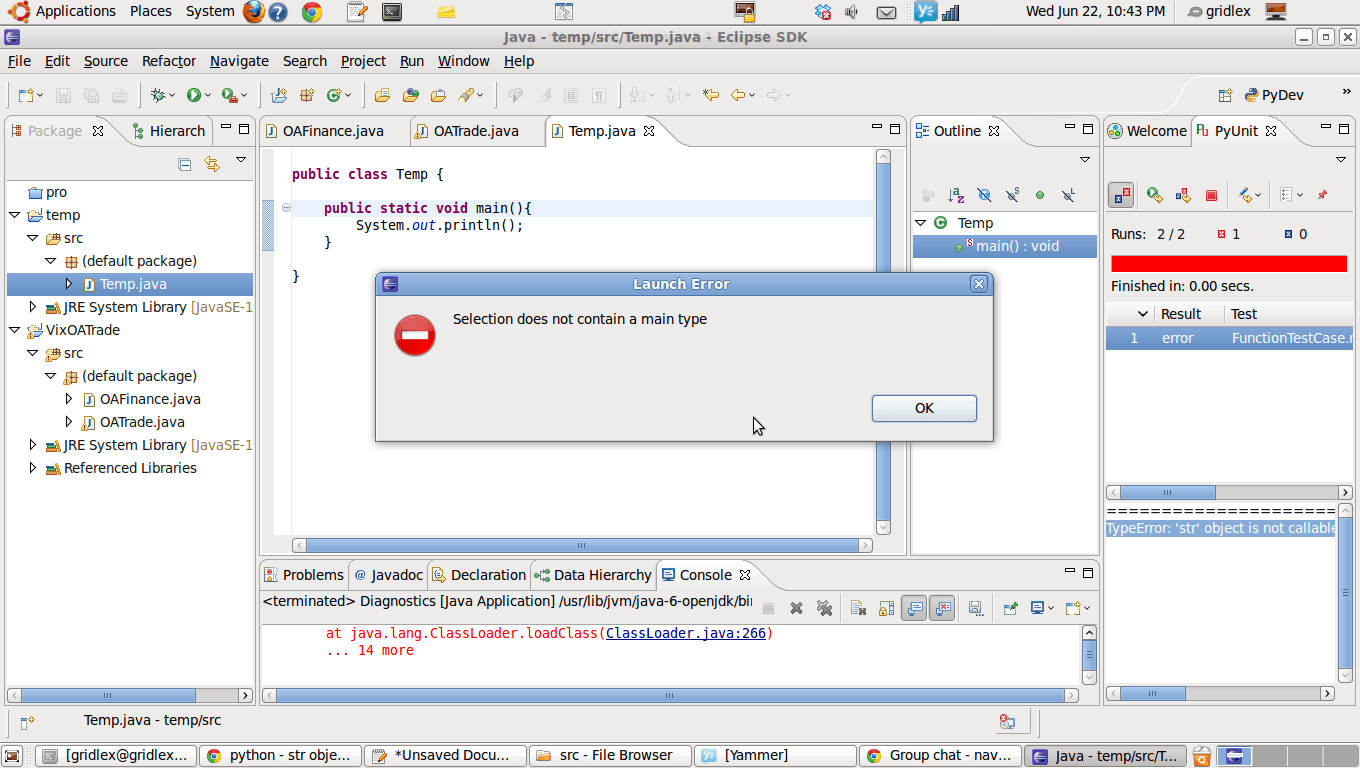This screenshot has height=768, width=1360.
Task: Toggle Show Console When Error Changes
Action: pyautogui.click(x=942, y=607)
